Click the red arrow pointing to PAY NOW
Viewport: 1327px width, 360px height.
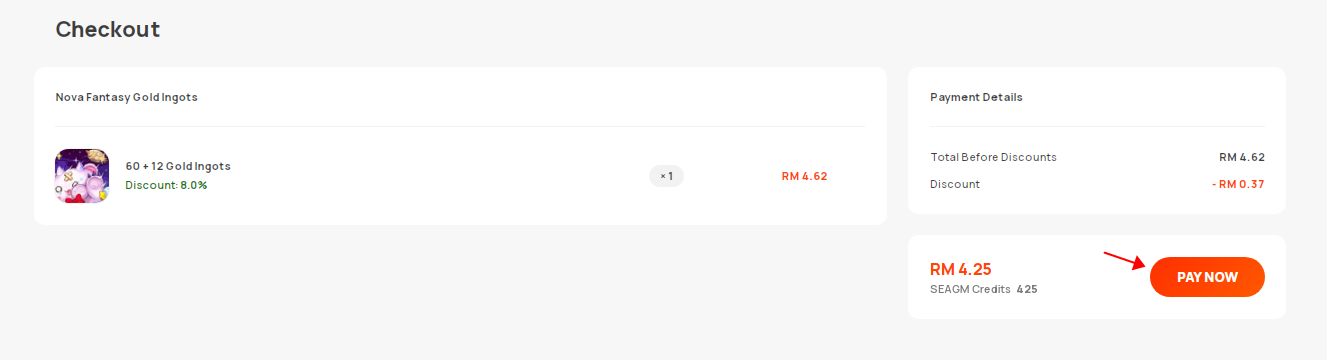point(1124,261)
